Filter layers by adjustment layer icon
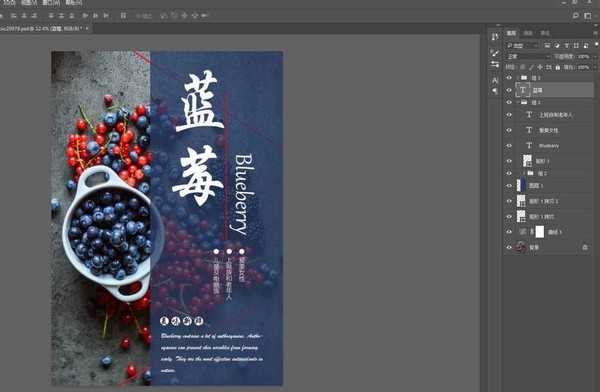 click(x=557, y=46)
